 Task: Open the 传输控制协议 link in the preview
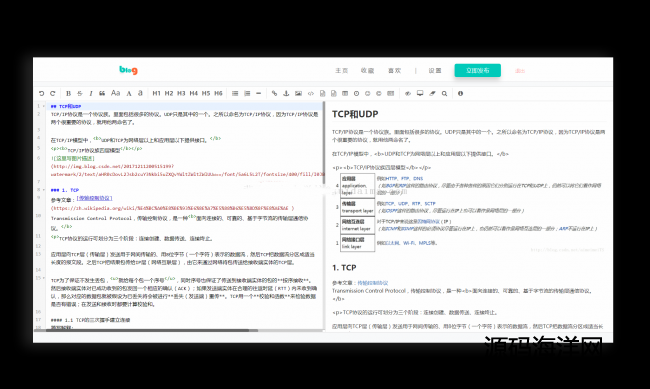[373, 283]
